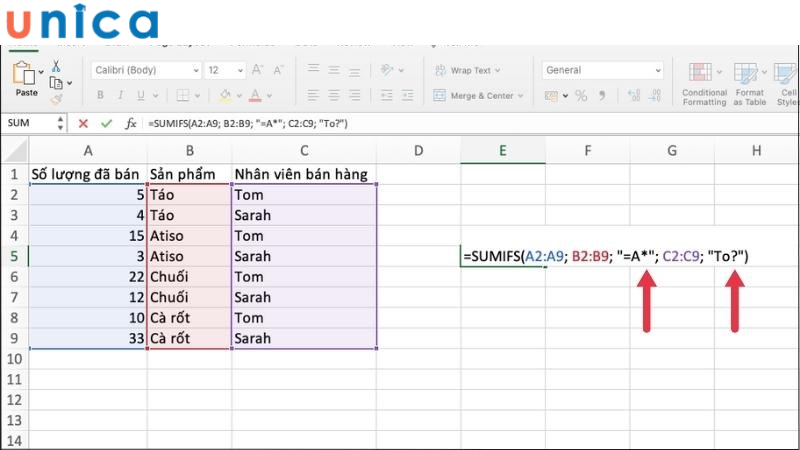Expand the Wrap Text arrow
Image resolution: width=800 pixels, height=450 pixels.
coord(497,70)
